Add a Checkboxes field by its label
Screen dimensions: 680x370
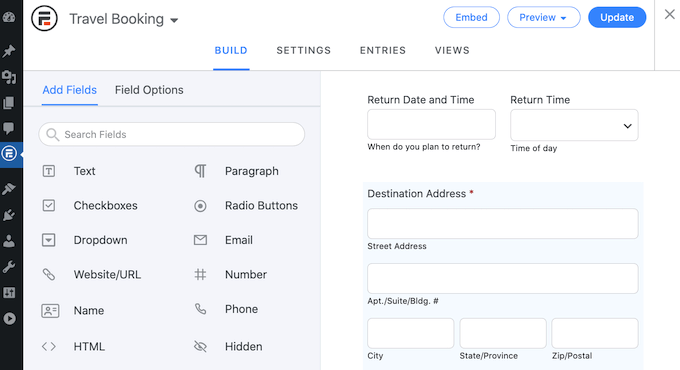coord(105,205)
